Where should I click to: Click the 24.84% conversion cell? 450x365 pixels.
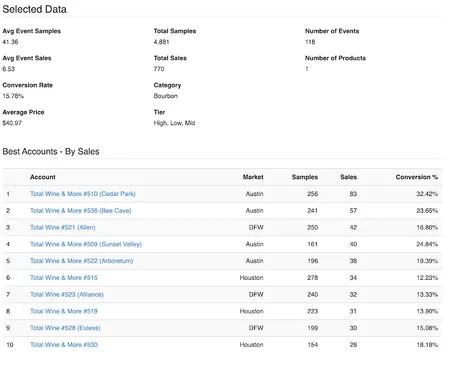point(427,244)
